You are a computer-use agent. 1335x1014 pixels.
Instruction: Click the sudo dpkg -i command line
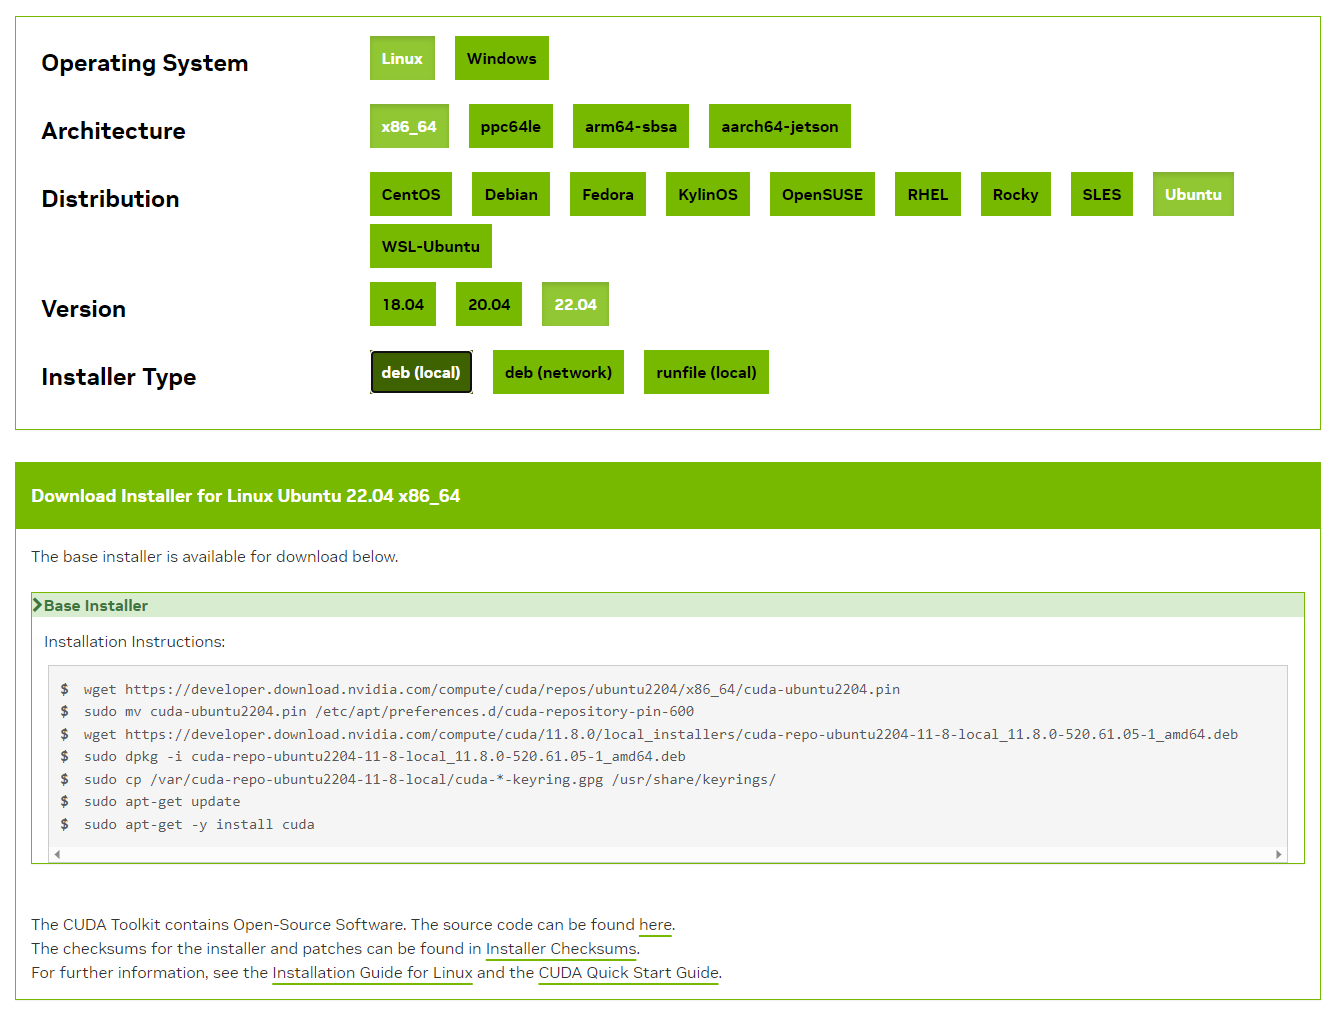pos(385,756)
